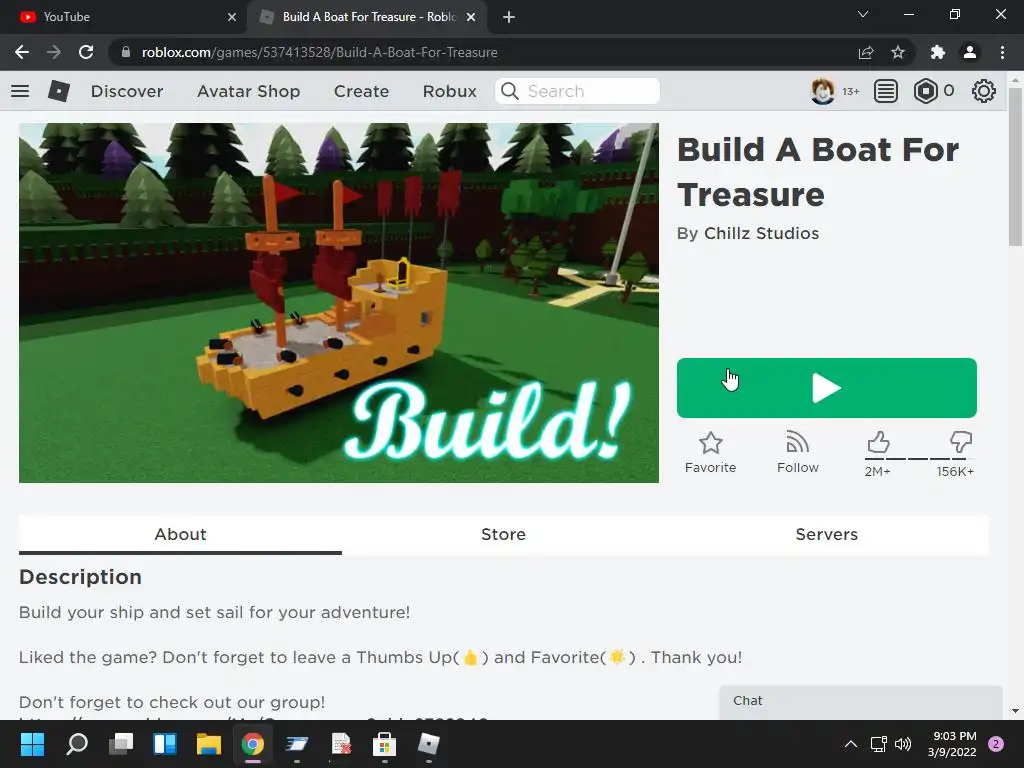Open clock and date 9:03 PM
The width and height of the screenshot is (1024, 768).
(x=952, y=744)
